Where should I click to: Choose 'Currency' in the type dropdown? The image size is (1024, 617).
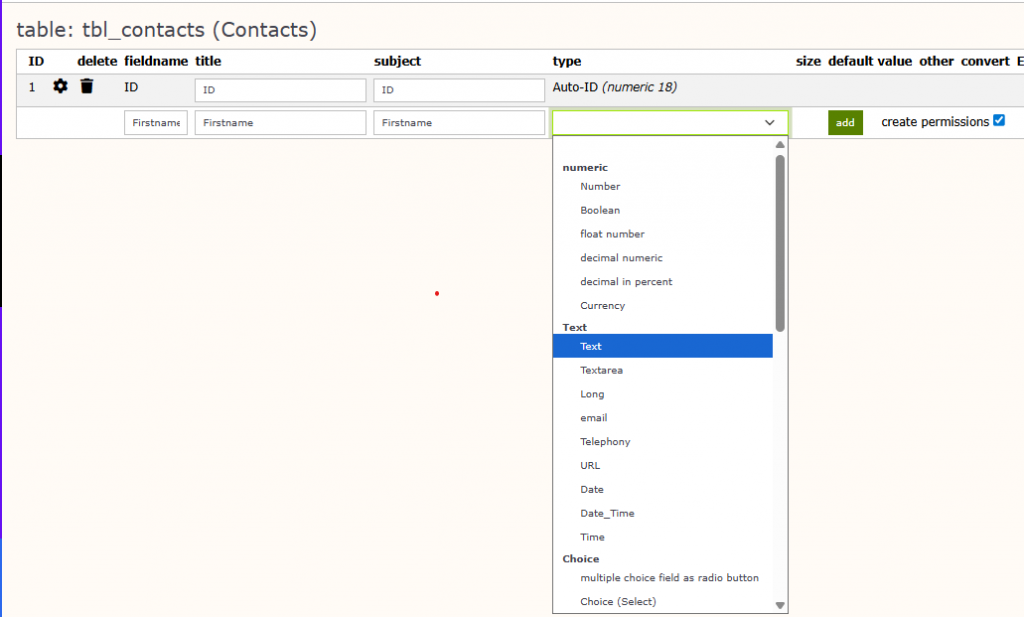click(602, 306)
